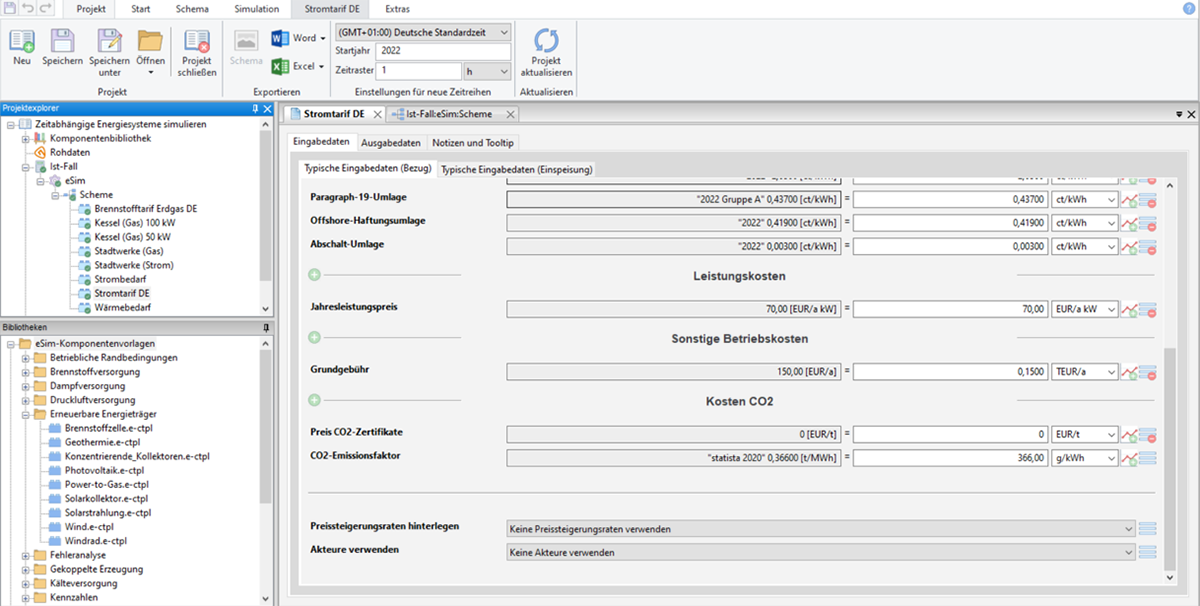Expand the Dampfversorgung library folder
The height and width of the screenshot is (606, 1200).
click(x=26, y=386)
